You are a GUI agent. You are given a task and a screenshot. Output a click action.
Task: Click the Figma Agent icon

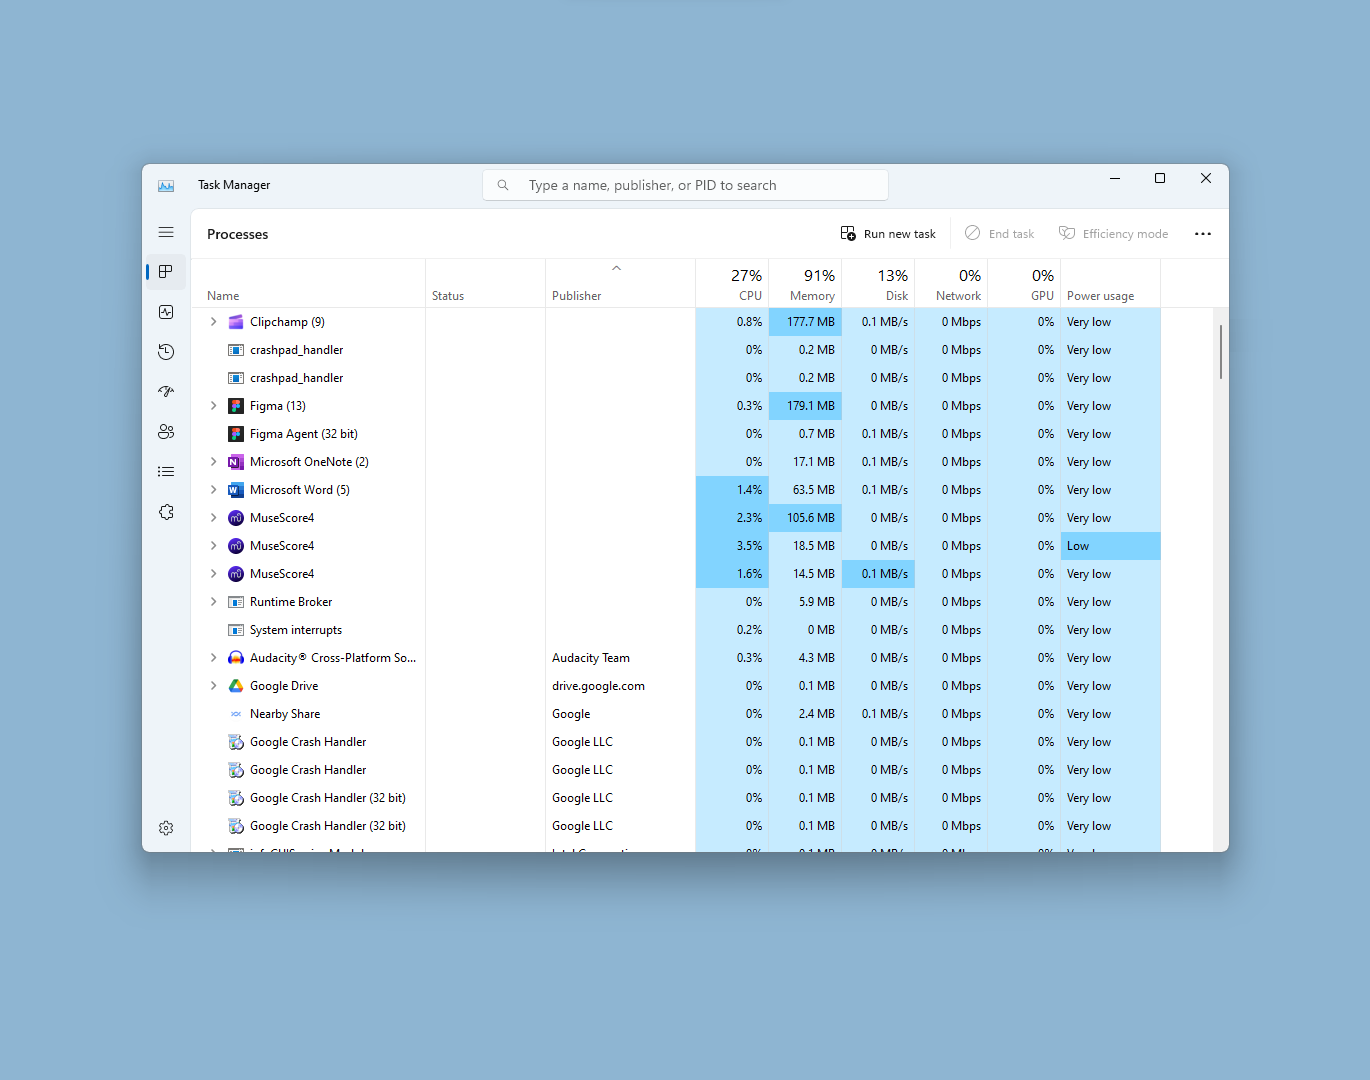coord(236,434)
